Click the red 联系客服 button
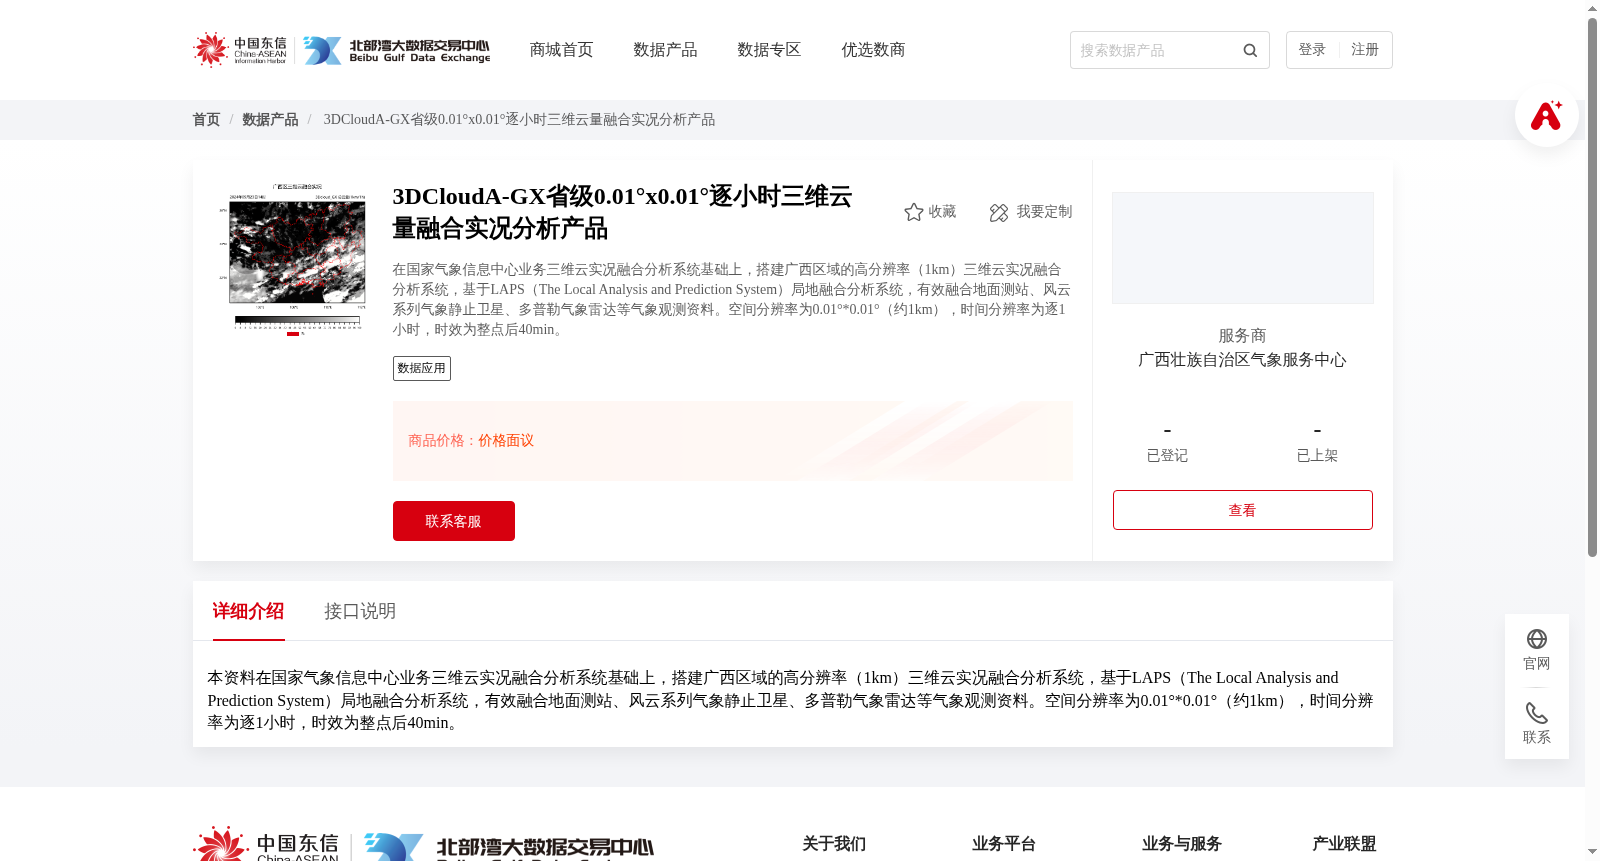 click(454, 521)
